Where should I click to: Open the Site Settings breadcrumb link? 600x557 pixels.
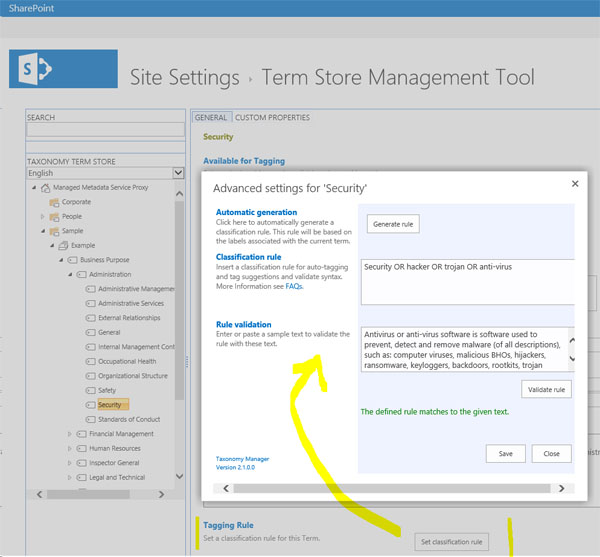(x=184, y=77)
